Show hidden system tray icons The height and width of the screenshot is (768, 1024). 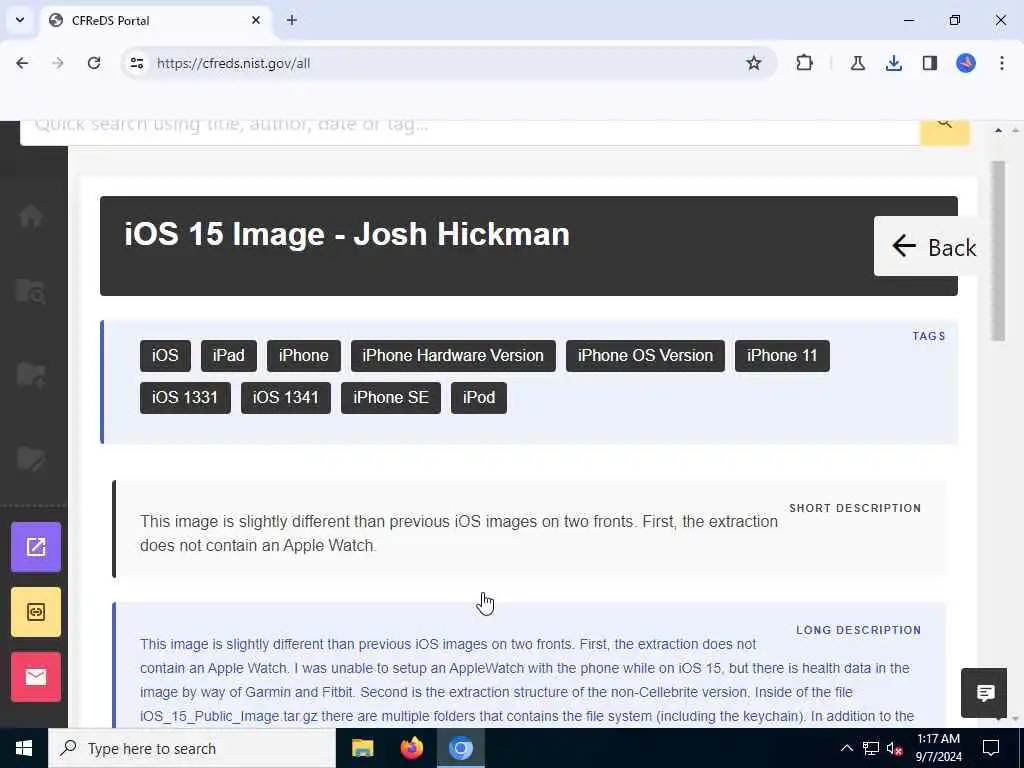(846, 748)
